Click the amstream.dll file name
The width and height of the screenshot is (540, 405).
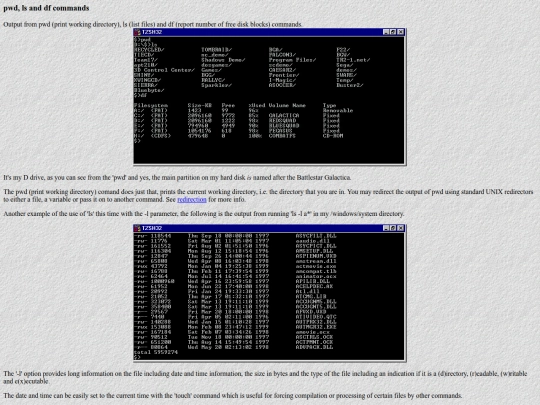[x=316, y=261]
